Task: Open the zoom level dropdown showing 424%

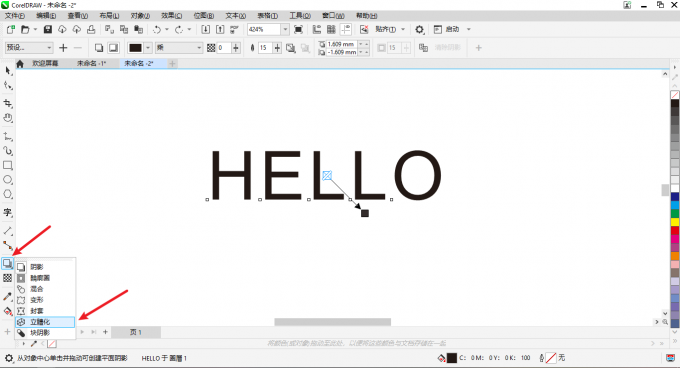Action: click(x=285, y=29)
